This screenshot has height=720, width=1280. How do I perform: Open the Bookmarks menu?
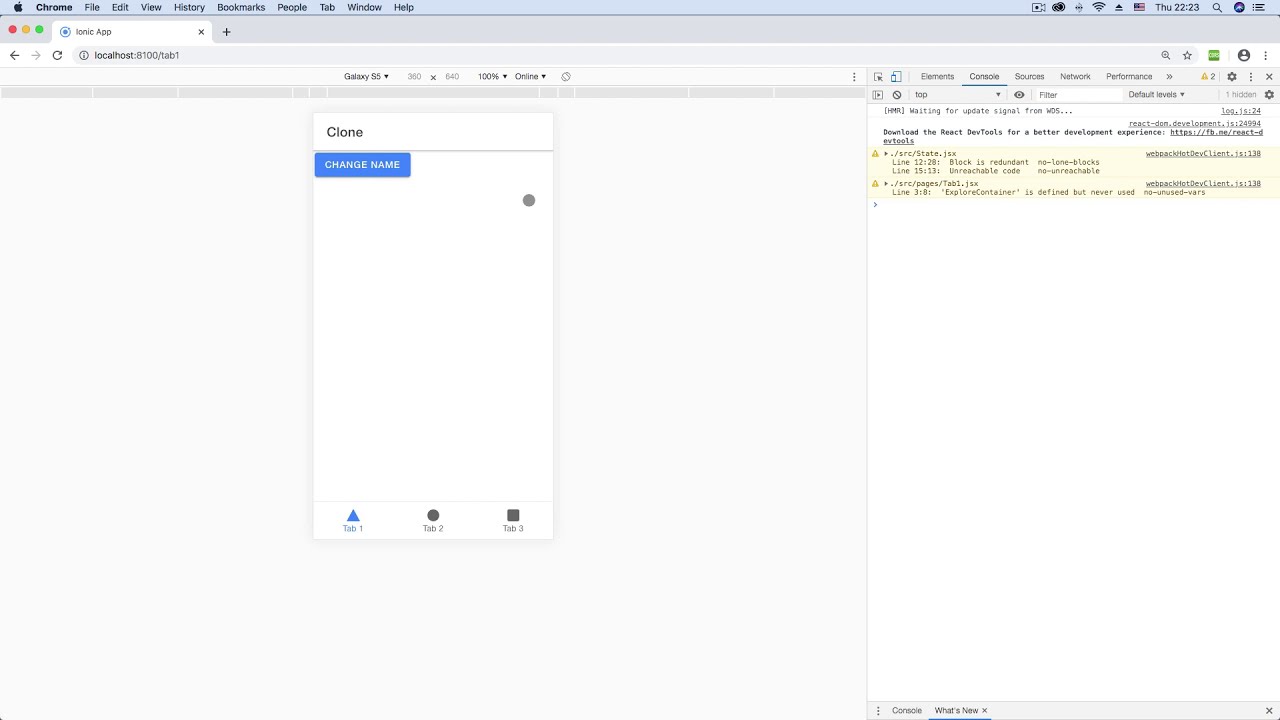pos(241,7)
